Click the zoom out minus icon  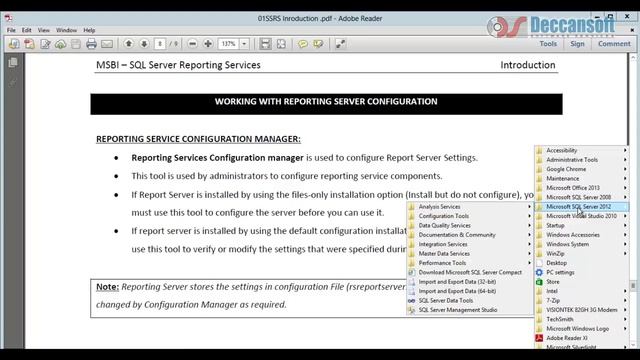click(x=193, y=44)
